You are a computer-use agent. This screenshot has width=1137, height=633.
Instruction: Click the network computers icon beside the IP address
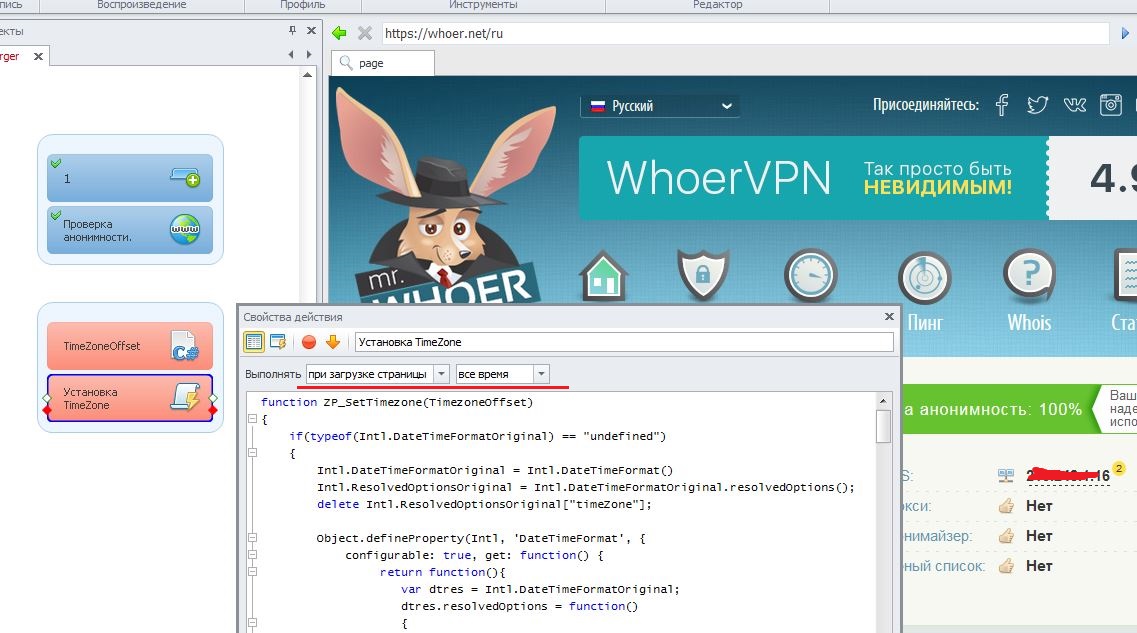pyautogui.click(x=1006, y=476)
